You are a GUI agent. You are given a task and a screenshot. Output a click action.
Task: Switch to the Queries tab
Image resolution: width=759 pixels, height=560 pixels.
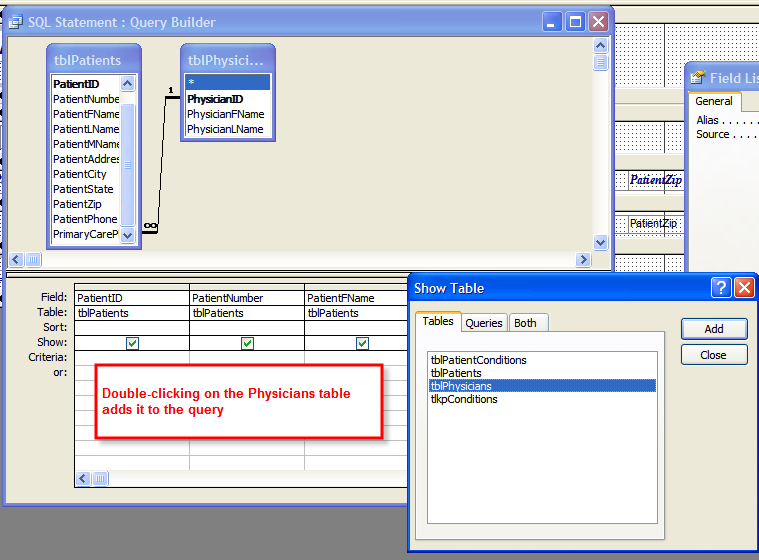click(x=484, y=323)
